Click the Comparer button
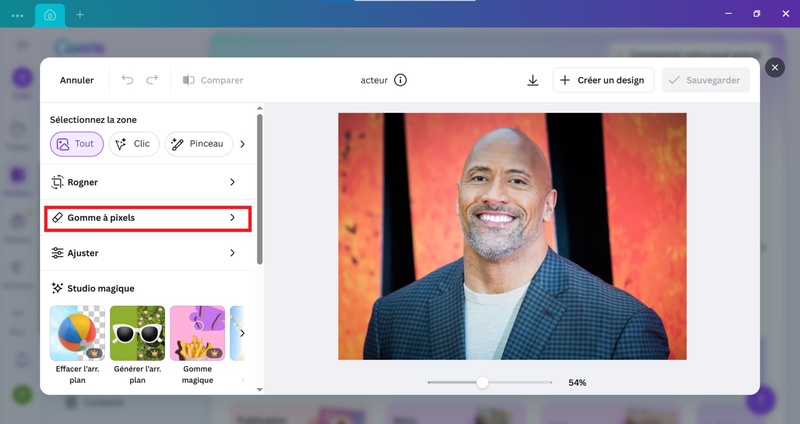 [x=213, y=80]
